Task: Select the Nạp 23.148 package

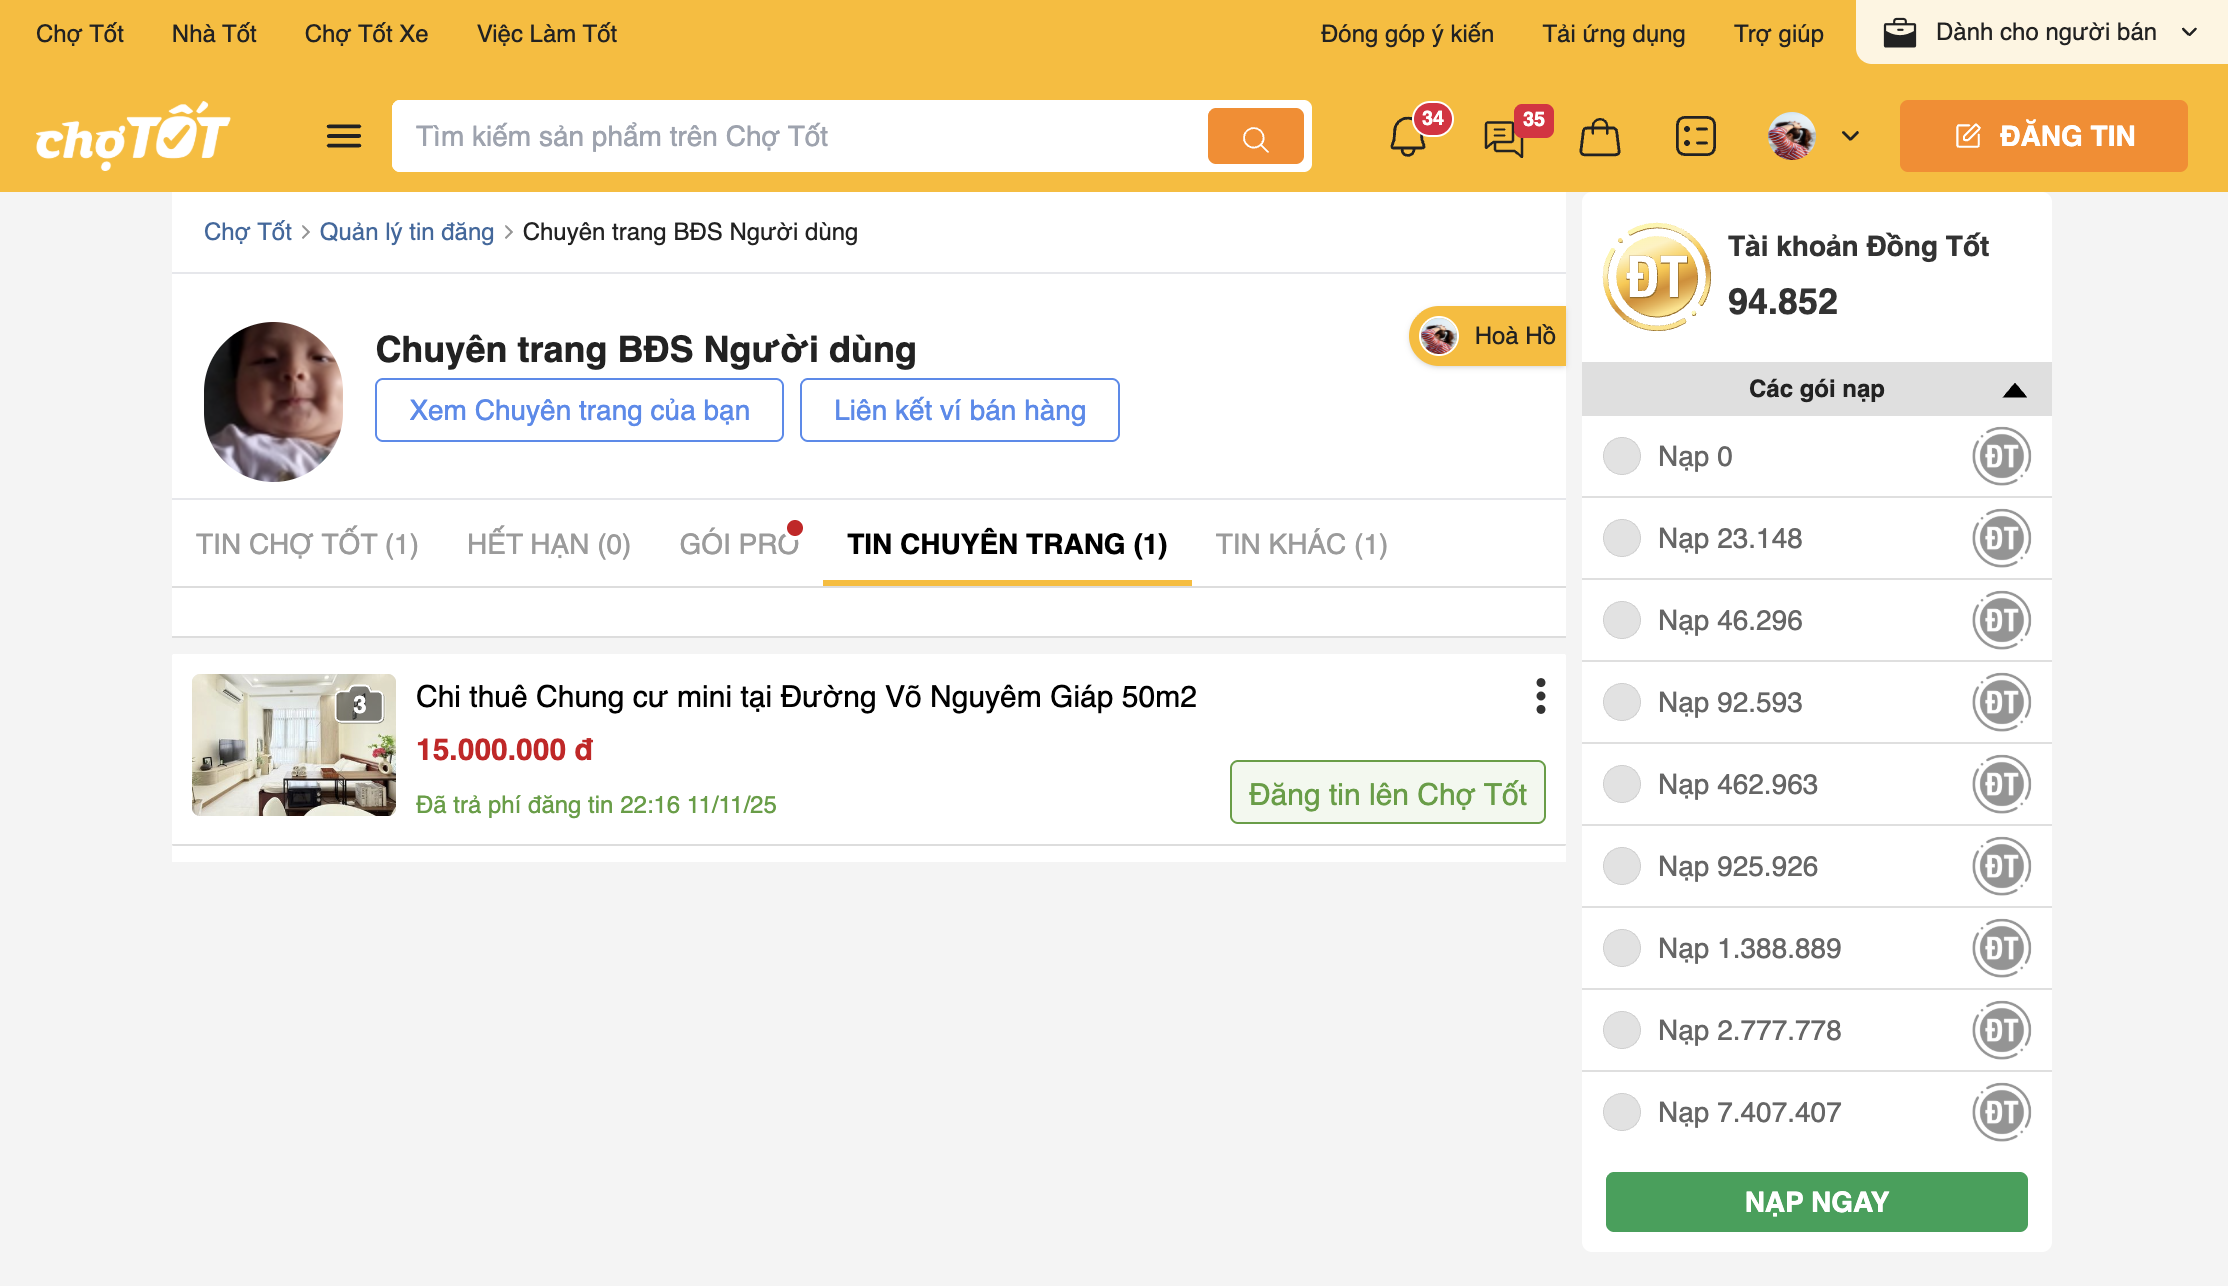Action: [1622, 538]
